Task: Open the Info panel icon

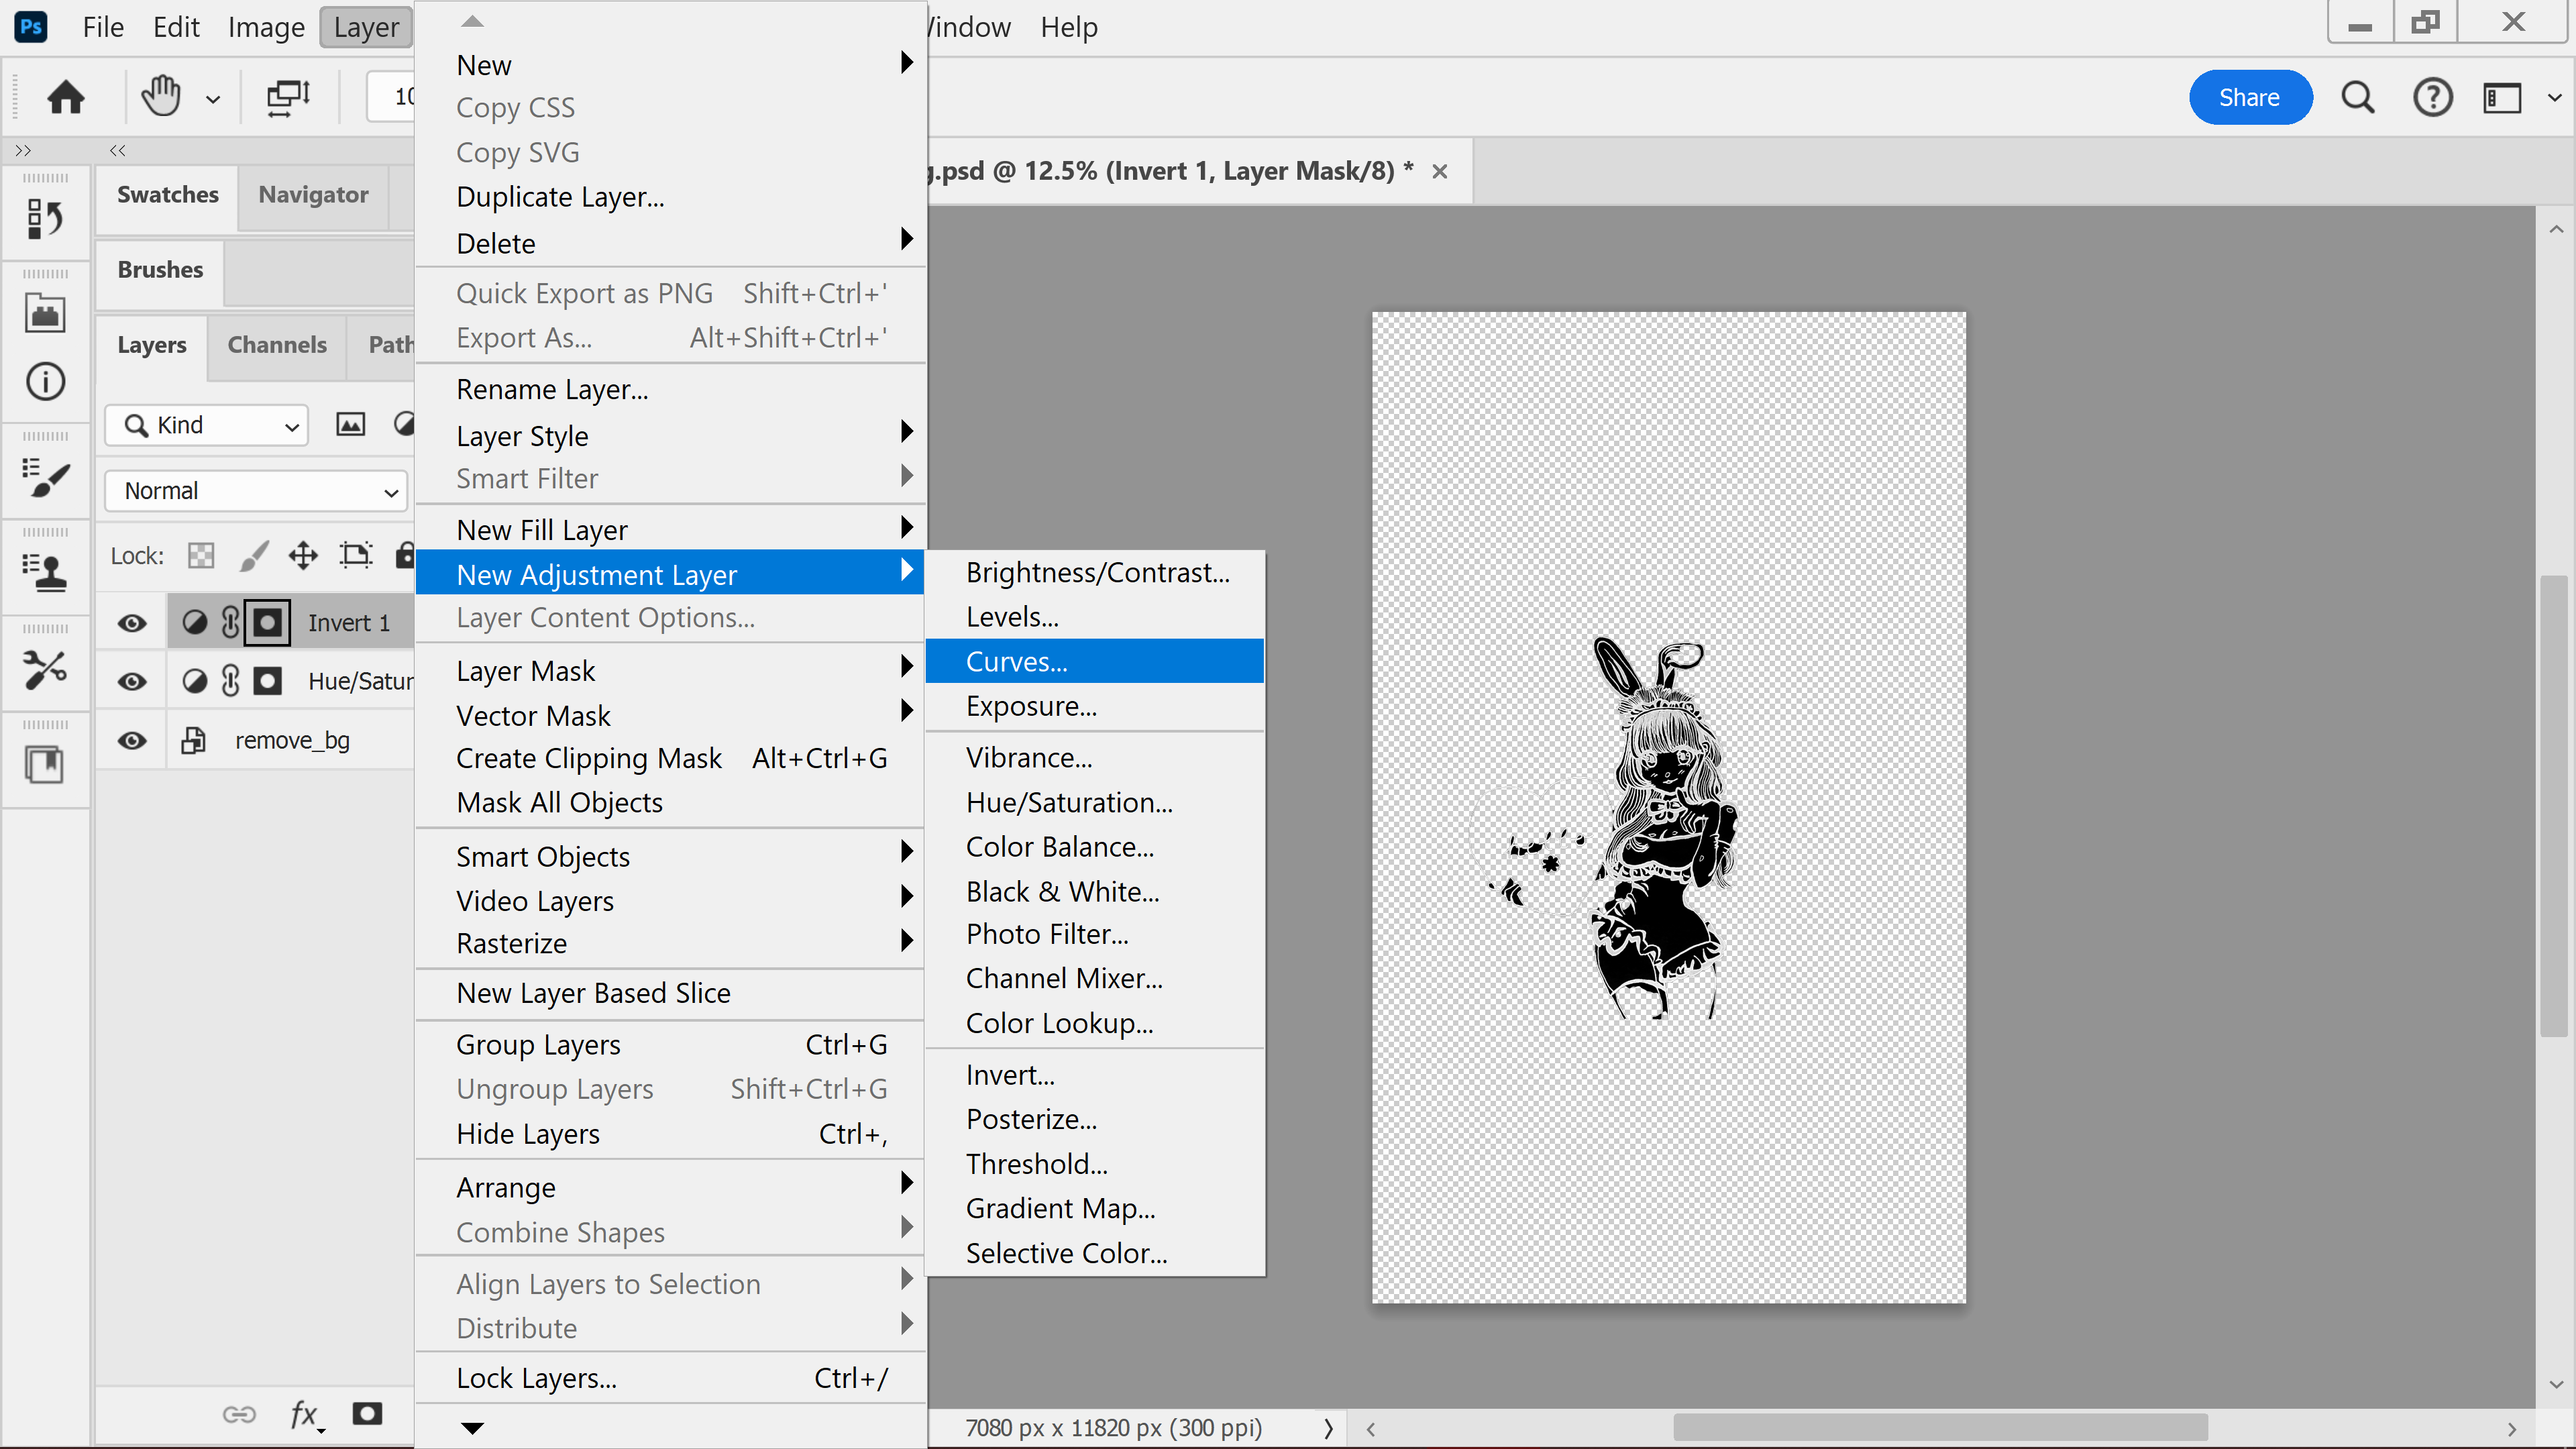Action: click(x=45, y=382)
